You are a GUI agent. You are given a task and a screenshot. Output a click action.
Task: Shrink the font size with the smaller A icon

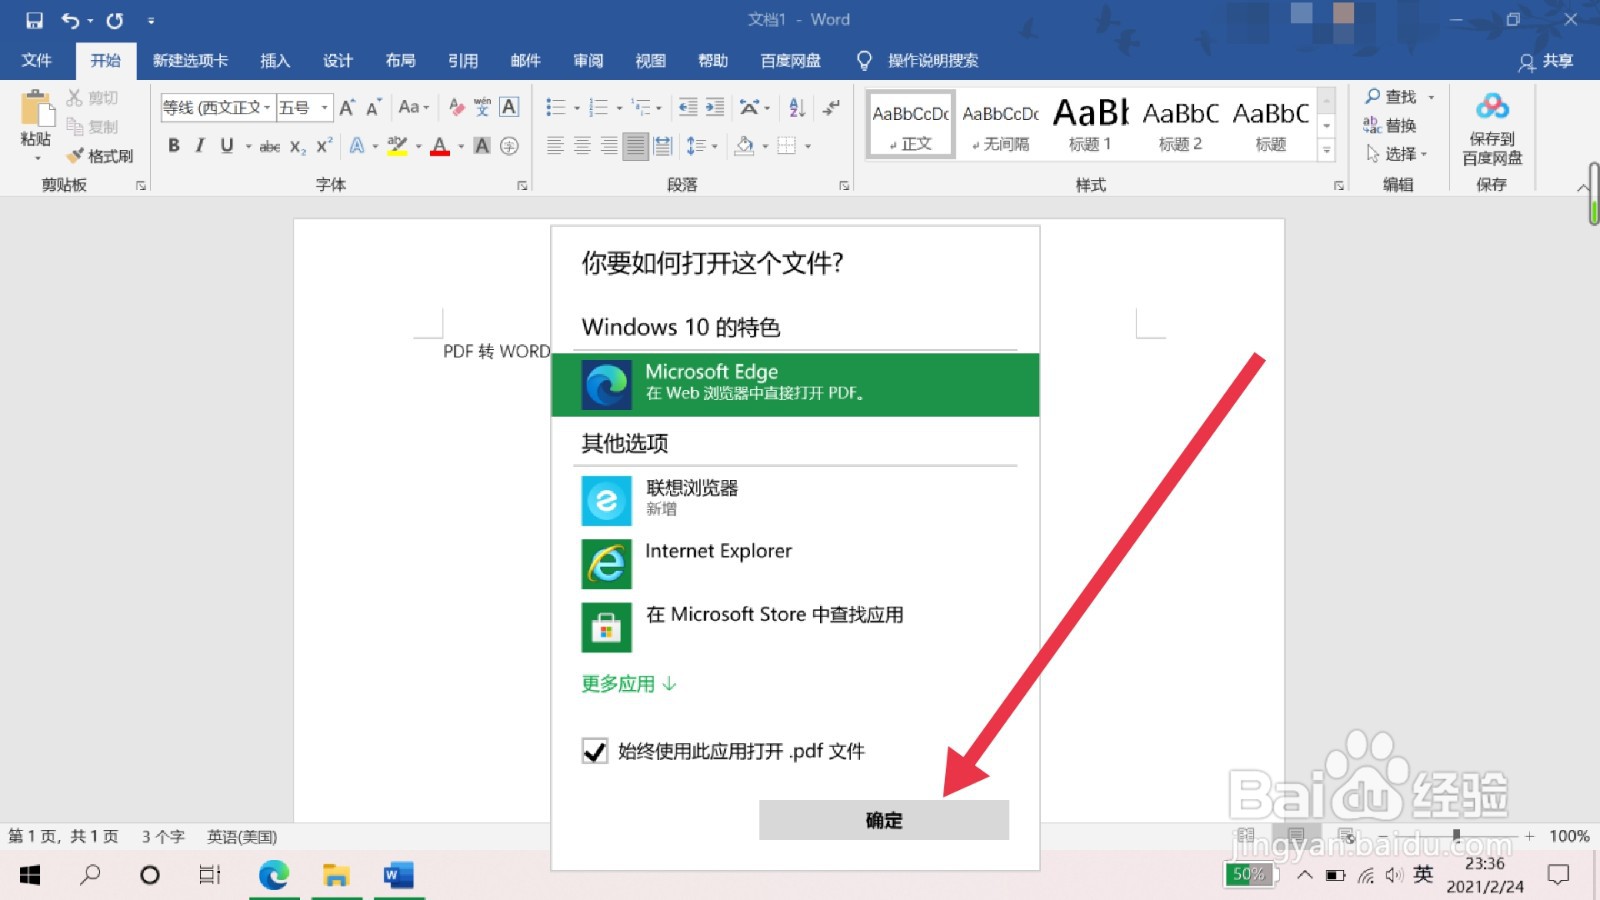373,107
